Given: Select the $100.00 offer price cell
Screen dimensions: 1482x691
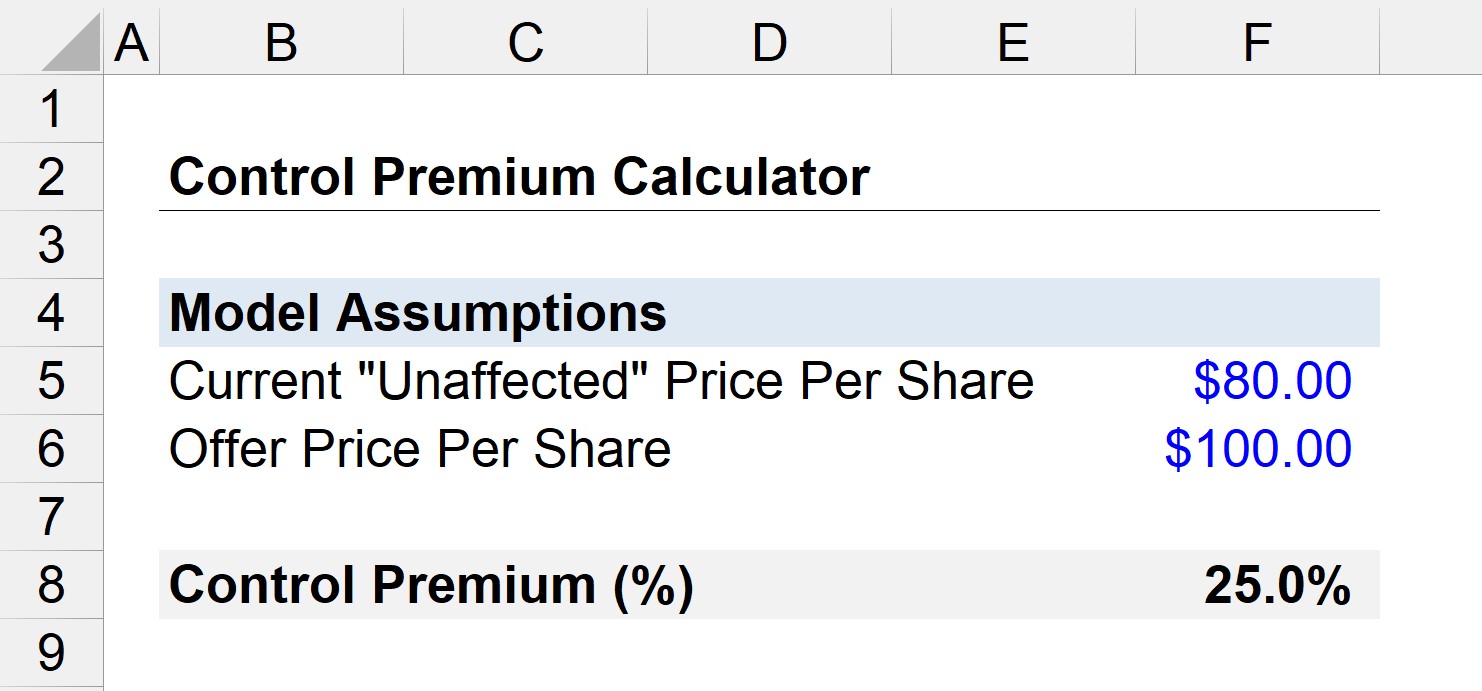Looking at the screenshot, I should 1258,449.
